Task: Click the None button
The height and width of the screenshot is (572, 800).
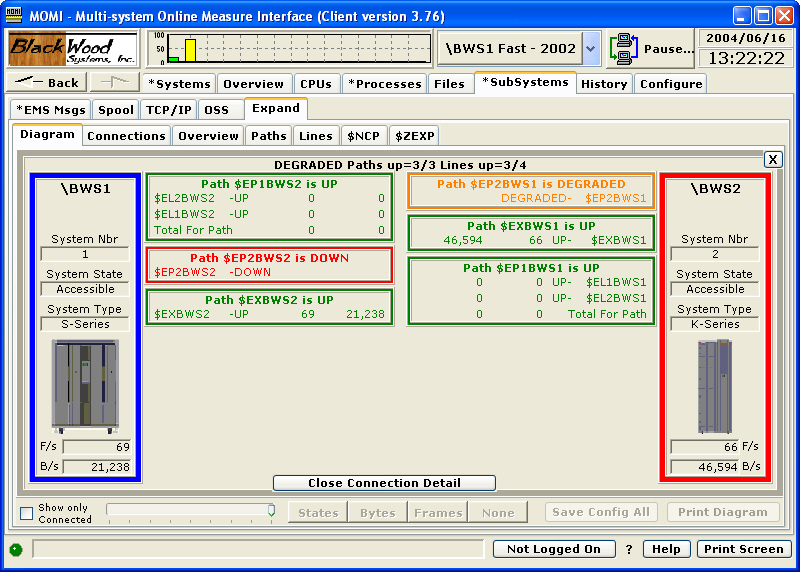Action: (498, 512)
